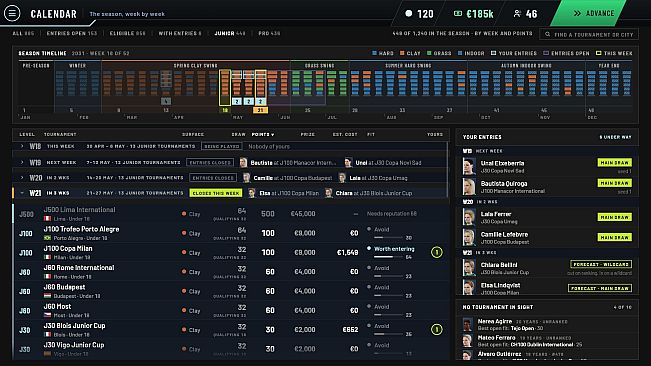651x366 pixels.
Task: Click clay surface dot on J60 Most
Action: tap(184, 311)
